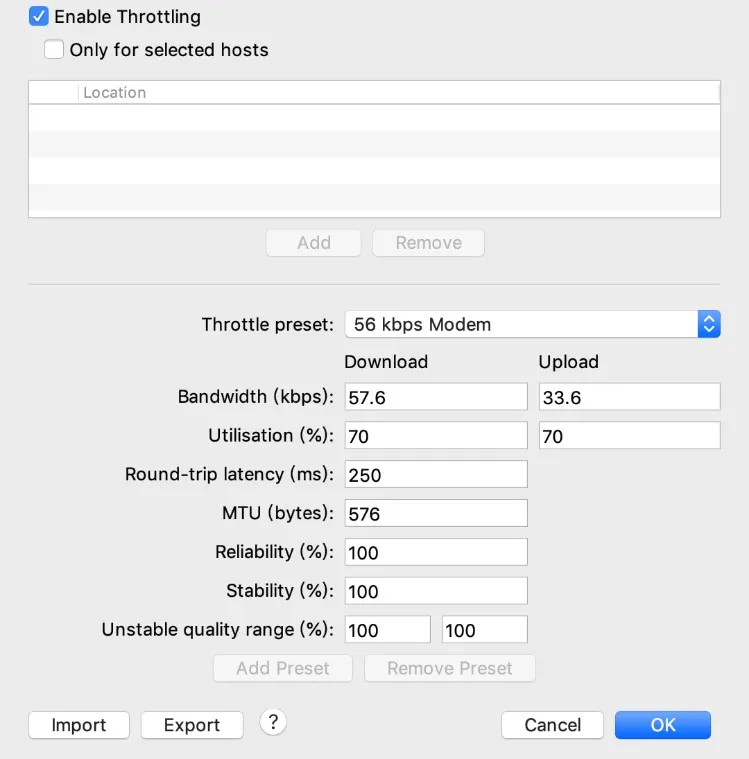Click the MTU bytes field
The image size is (749, 759).
[x=435, y=514]
